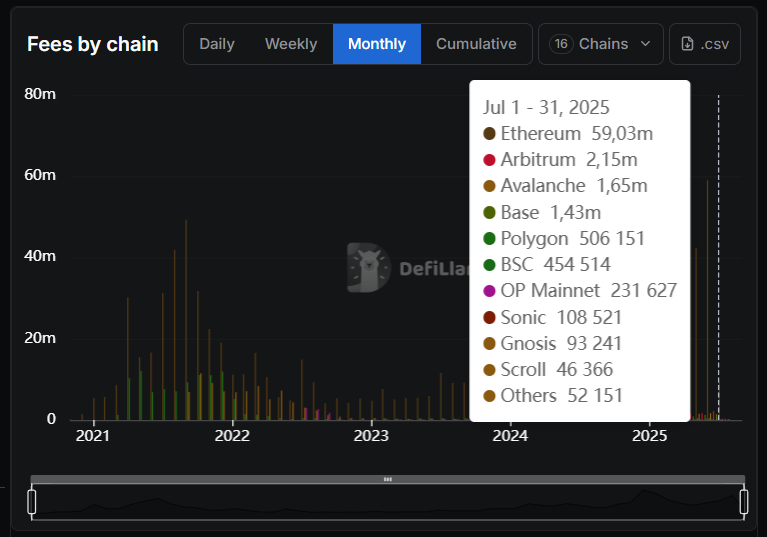Click the 'BSC 454 514' tooltip entry
Image resolution: width=767 pixels, height=537 pixels.
pos(547,265)
